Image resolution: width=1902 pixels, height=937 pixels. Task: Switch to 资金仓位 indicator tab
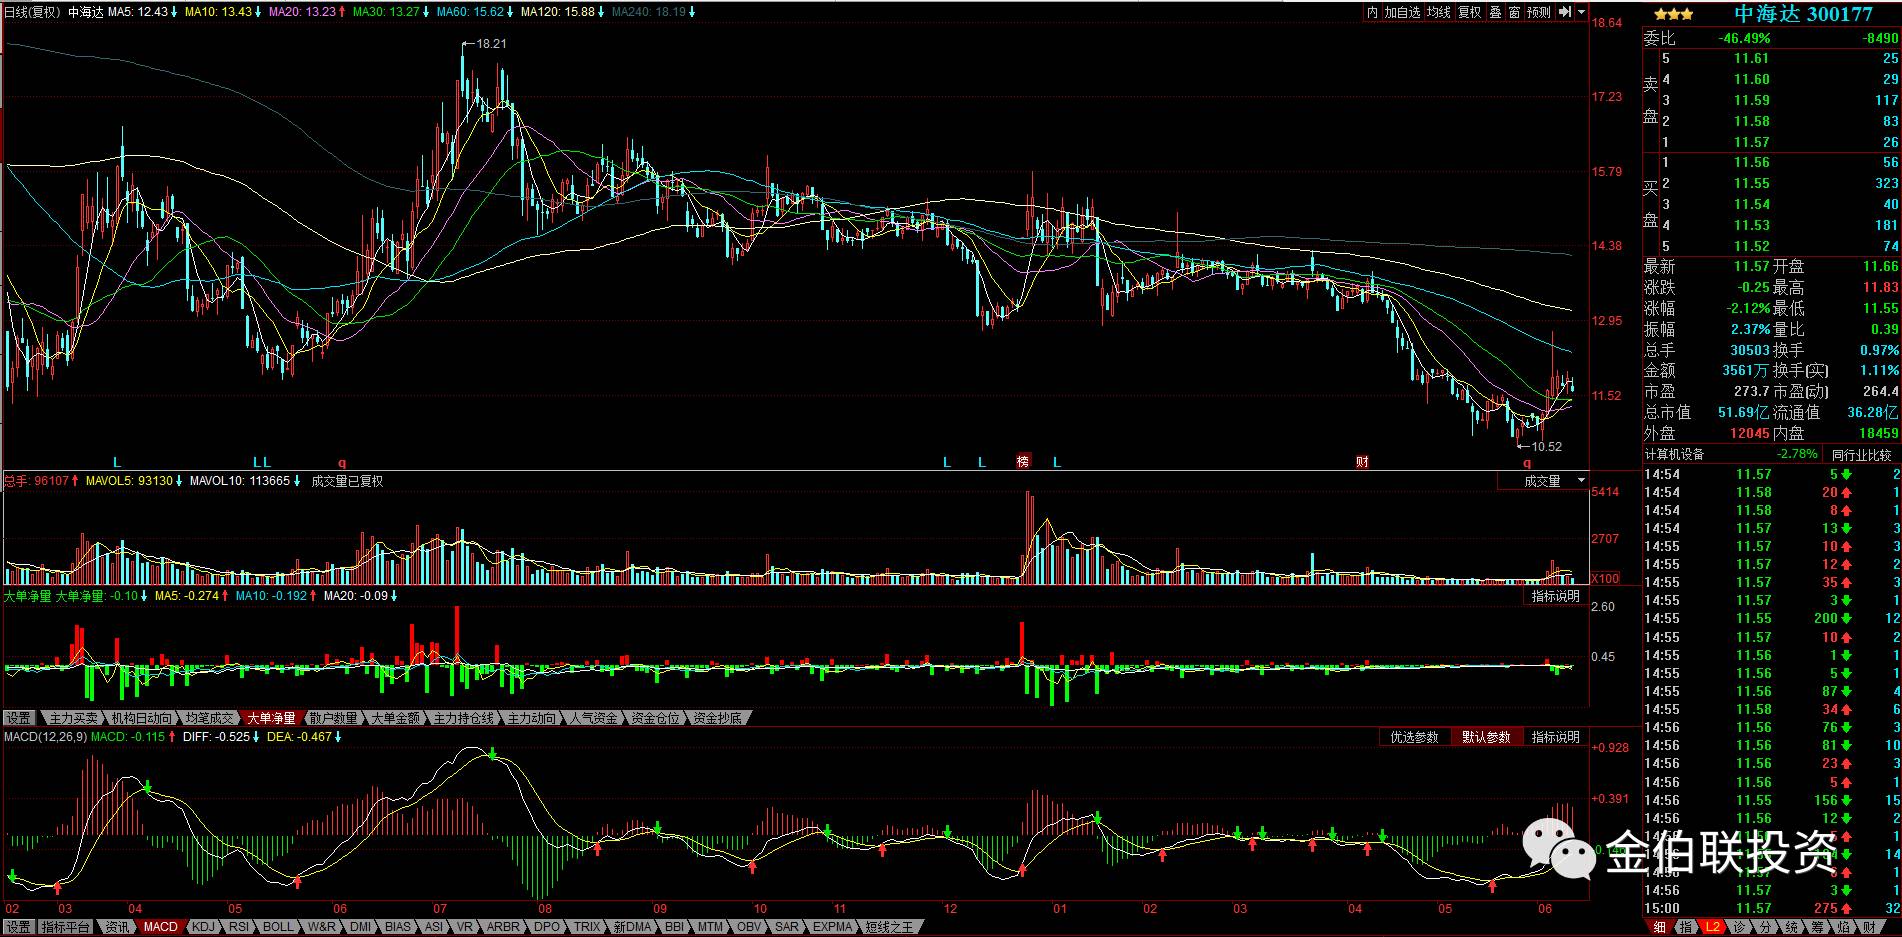(655, 718)
